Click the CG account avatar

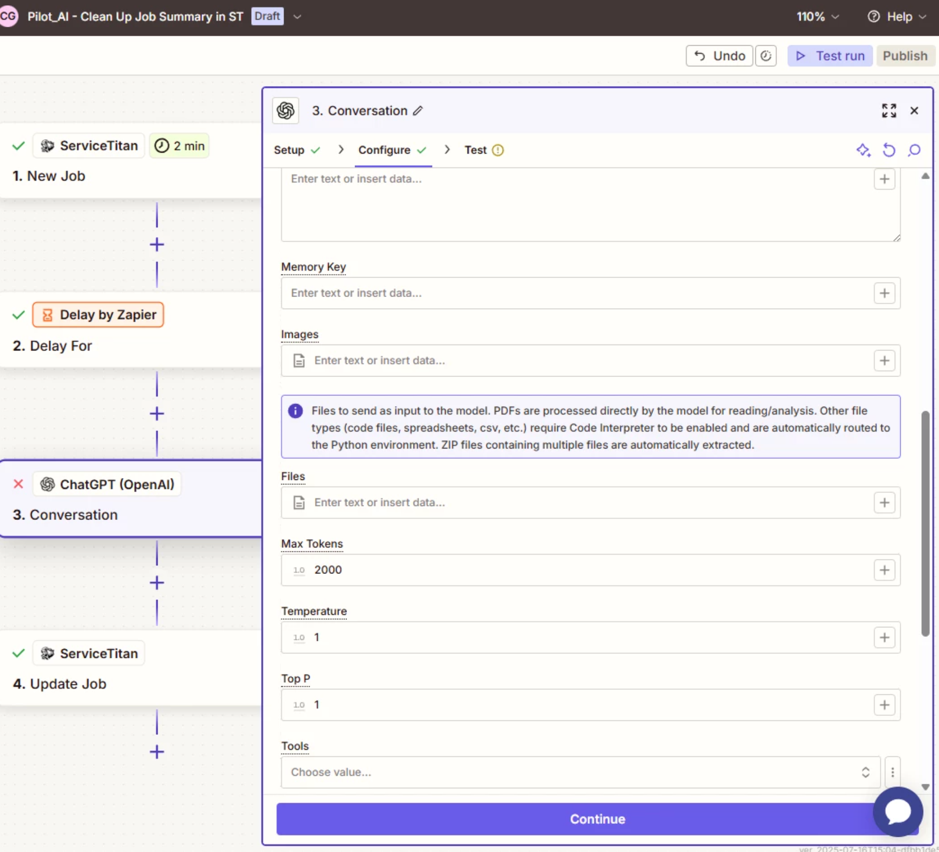point(8,16)
